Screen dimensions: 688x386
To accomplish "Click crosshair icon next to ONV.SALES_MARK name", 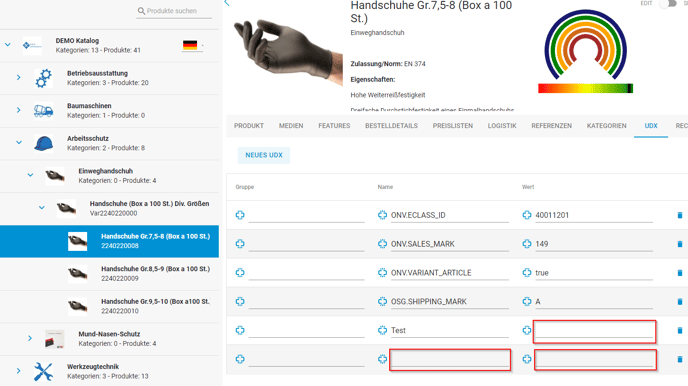I will point(382,243).
